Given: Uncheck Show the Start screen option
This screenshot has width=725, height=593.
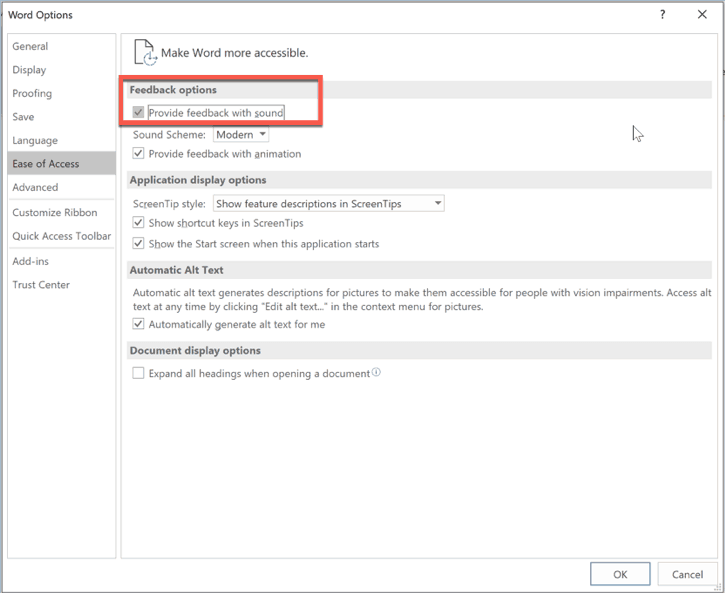Looking at the screenshot, I should [138, 244].
